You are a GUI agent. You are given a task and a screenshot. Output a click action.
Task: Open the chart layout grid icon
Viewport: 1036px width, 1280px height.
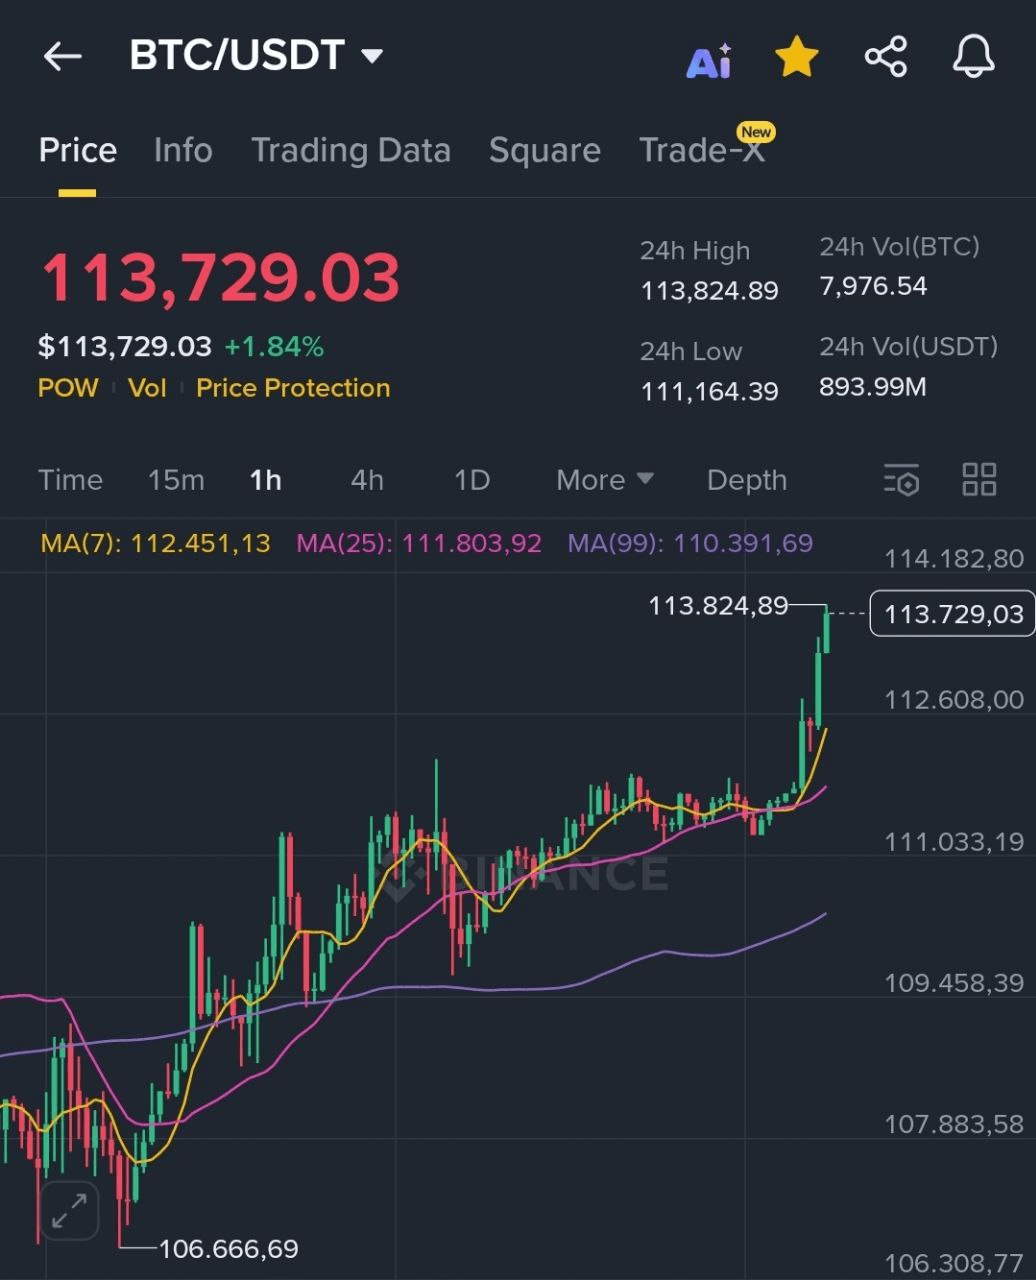point(979,480)
